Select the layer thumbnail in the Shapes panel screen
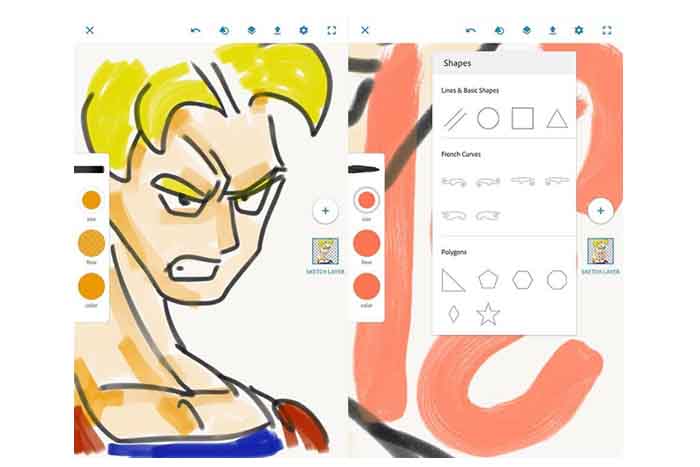 pyautogui.click(x=600, y=251)
